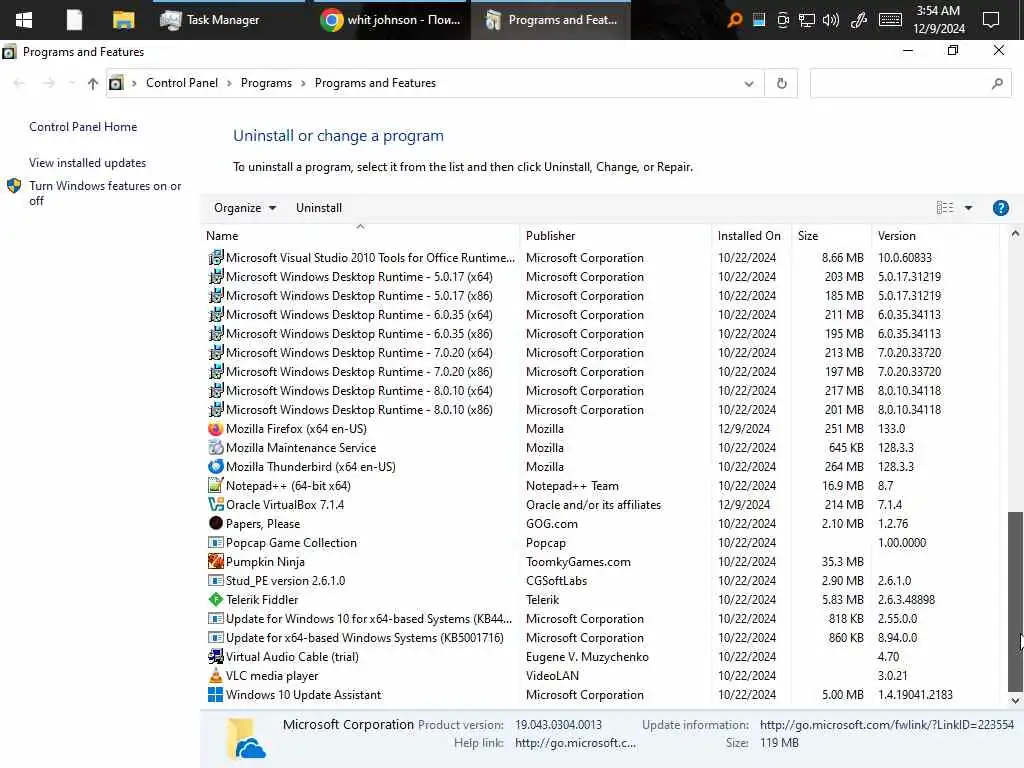Screen dimensions: 1024x768
Task: Select the Popcap Game Collection row
Action: point(601,543)
